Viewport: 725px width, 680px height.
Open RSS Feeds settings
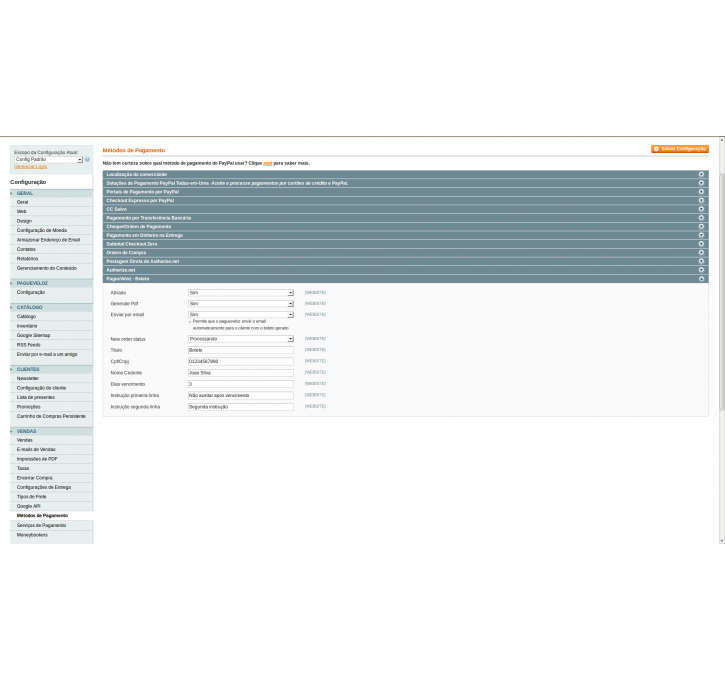coord(29,345)
